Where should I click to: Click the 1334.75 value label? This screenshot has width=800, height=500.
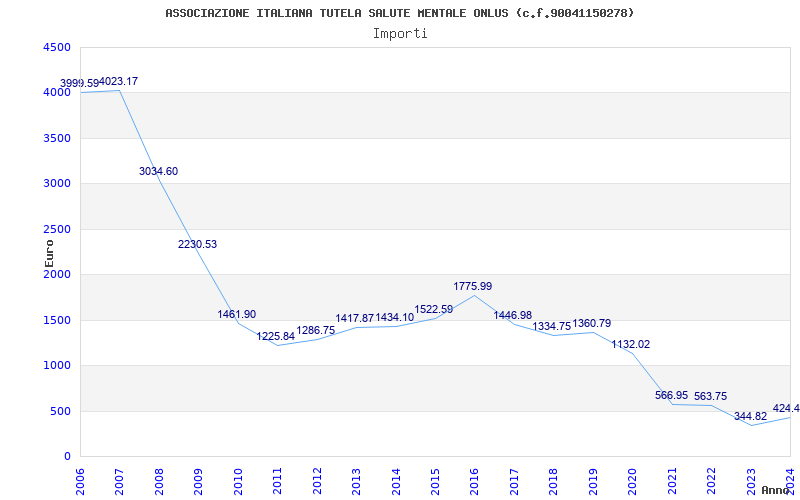pos(552,327)
